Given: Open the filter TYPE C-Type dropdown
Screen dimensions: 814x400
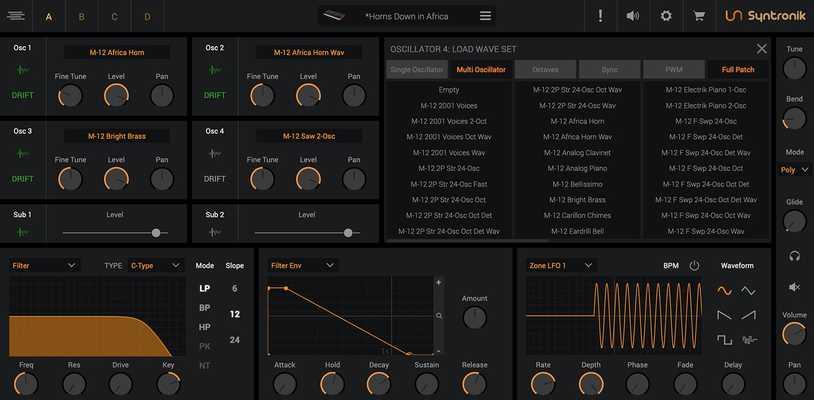Looking at the screenshot, I should [x=155, y=266].
